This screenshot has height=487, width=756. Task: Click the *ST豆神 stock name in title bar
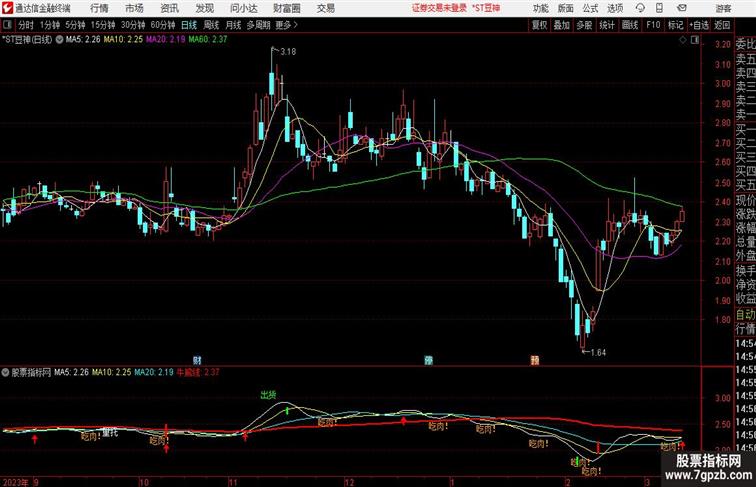click(x=486, y=8)
